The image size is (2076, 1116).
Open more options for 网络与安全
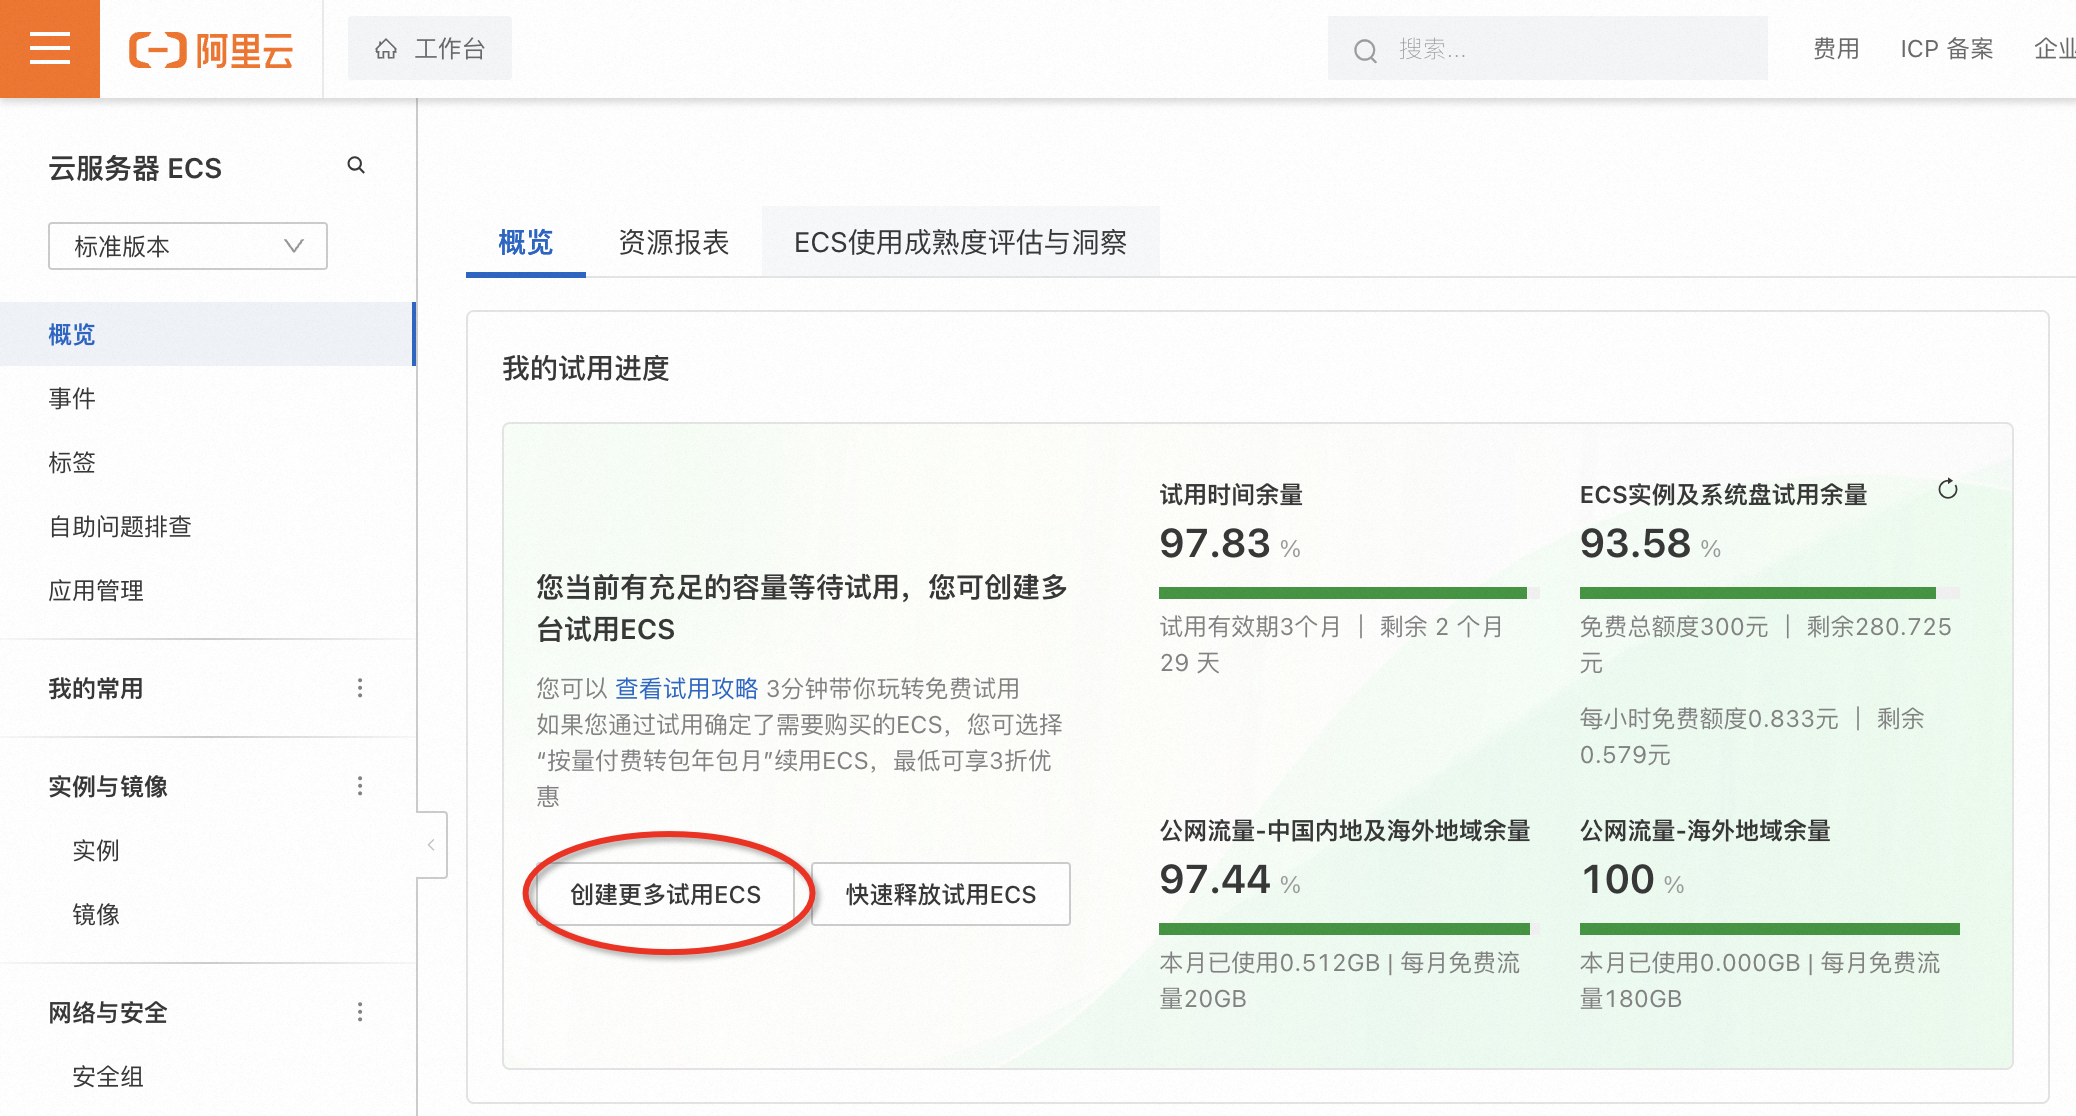point(360,1012)
